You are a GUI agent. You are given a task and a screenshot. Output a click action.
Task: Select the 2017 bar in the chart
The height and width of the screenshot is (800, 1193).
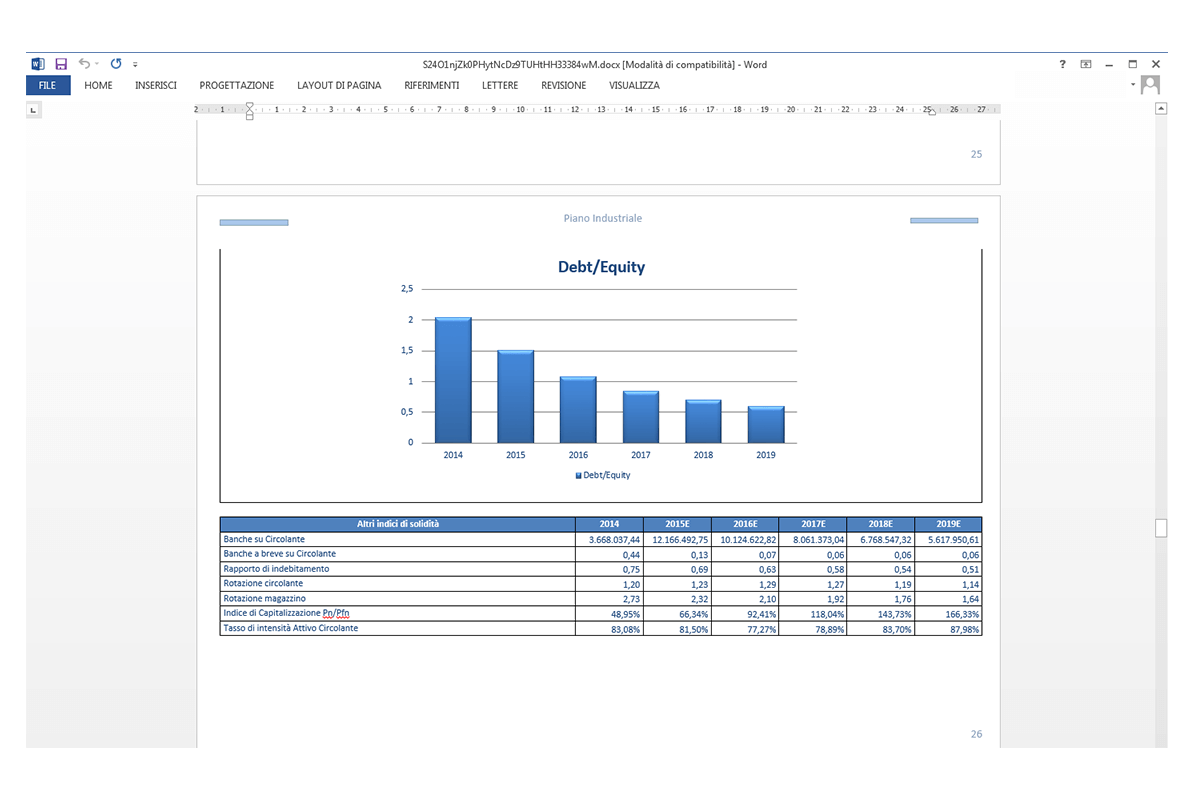(x=641, y=417)
